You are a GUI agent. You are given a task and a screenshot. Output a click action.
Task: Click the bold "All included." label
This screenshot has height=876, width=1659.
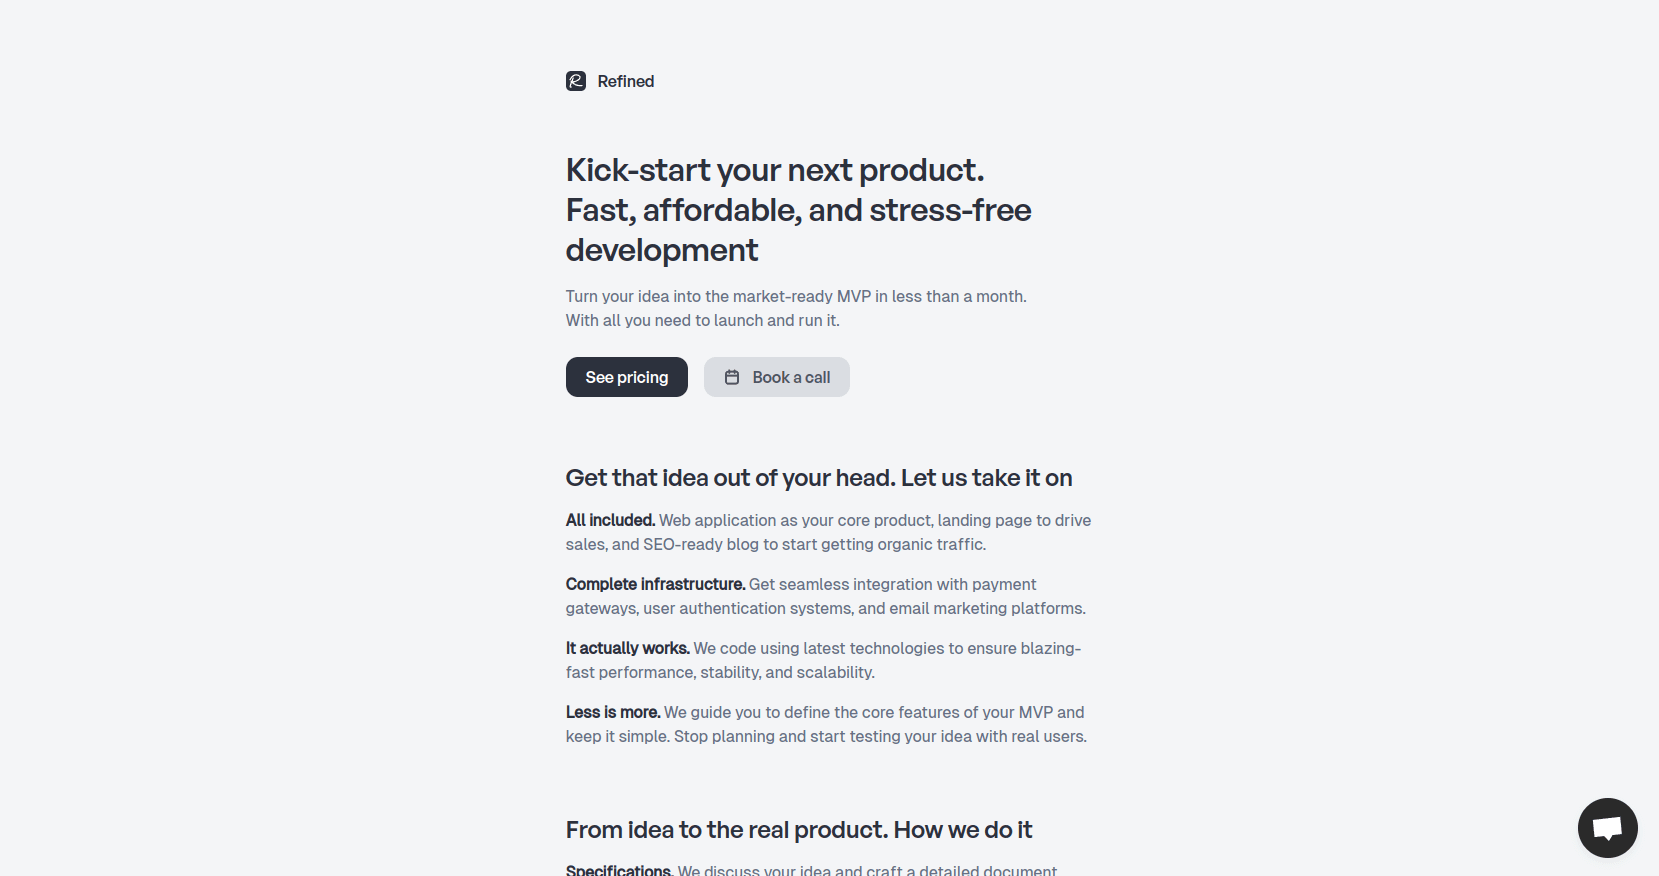pos(610,520)
